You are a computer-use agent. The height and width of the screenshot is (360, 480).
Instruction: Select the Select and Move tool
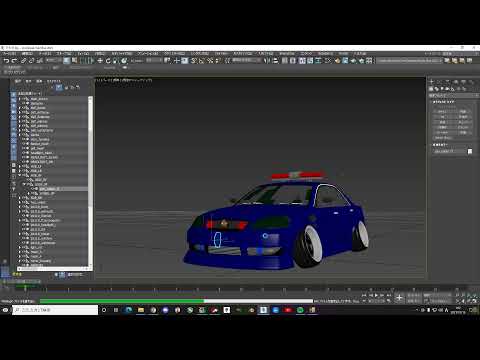click(x=100, y=61)
